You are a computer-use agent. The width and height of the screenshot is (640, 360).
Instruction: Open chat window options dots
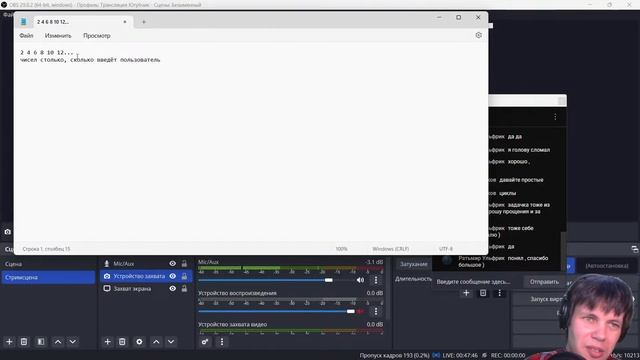pyautogui.click(x=555, y=117)
